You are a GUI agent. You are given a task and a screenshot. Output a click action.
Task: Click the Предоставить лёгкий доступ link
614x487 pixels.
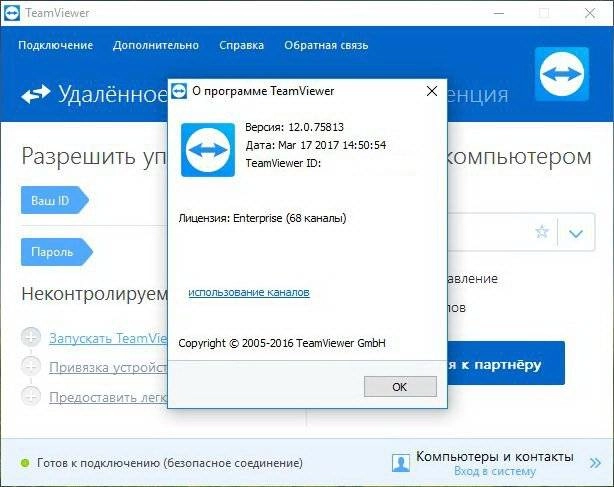(x=108, y=397)
